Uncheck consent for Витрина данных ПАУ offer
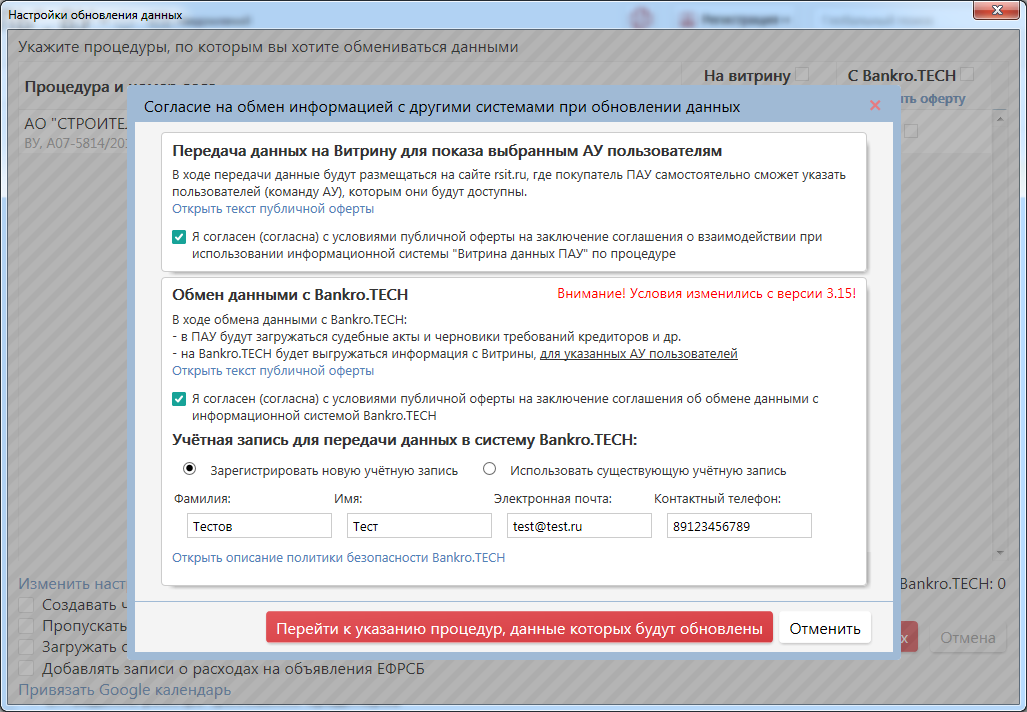 click(x=179, y=237)
